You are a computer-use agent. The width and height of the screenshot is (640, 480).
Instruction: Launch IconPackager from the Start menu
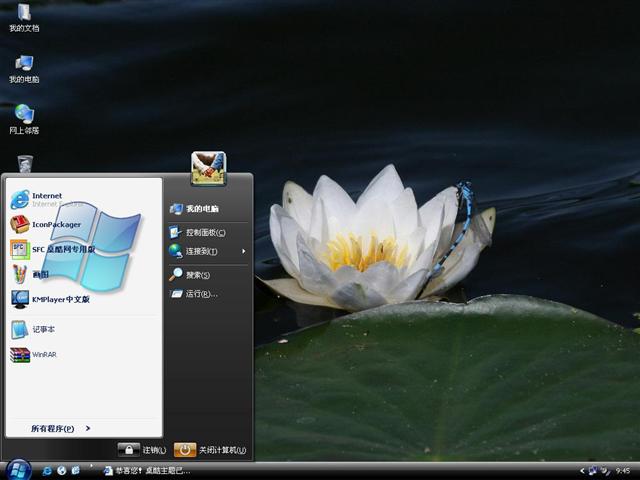[x=46, y=224]
